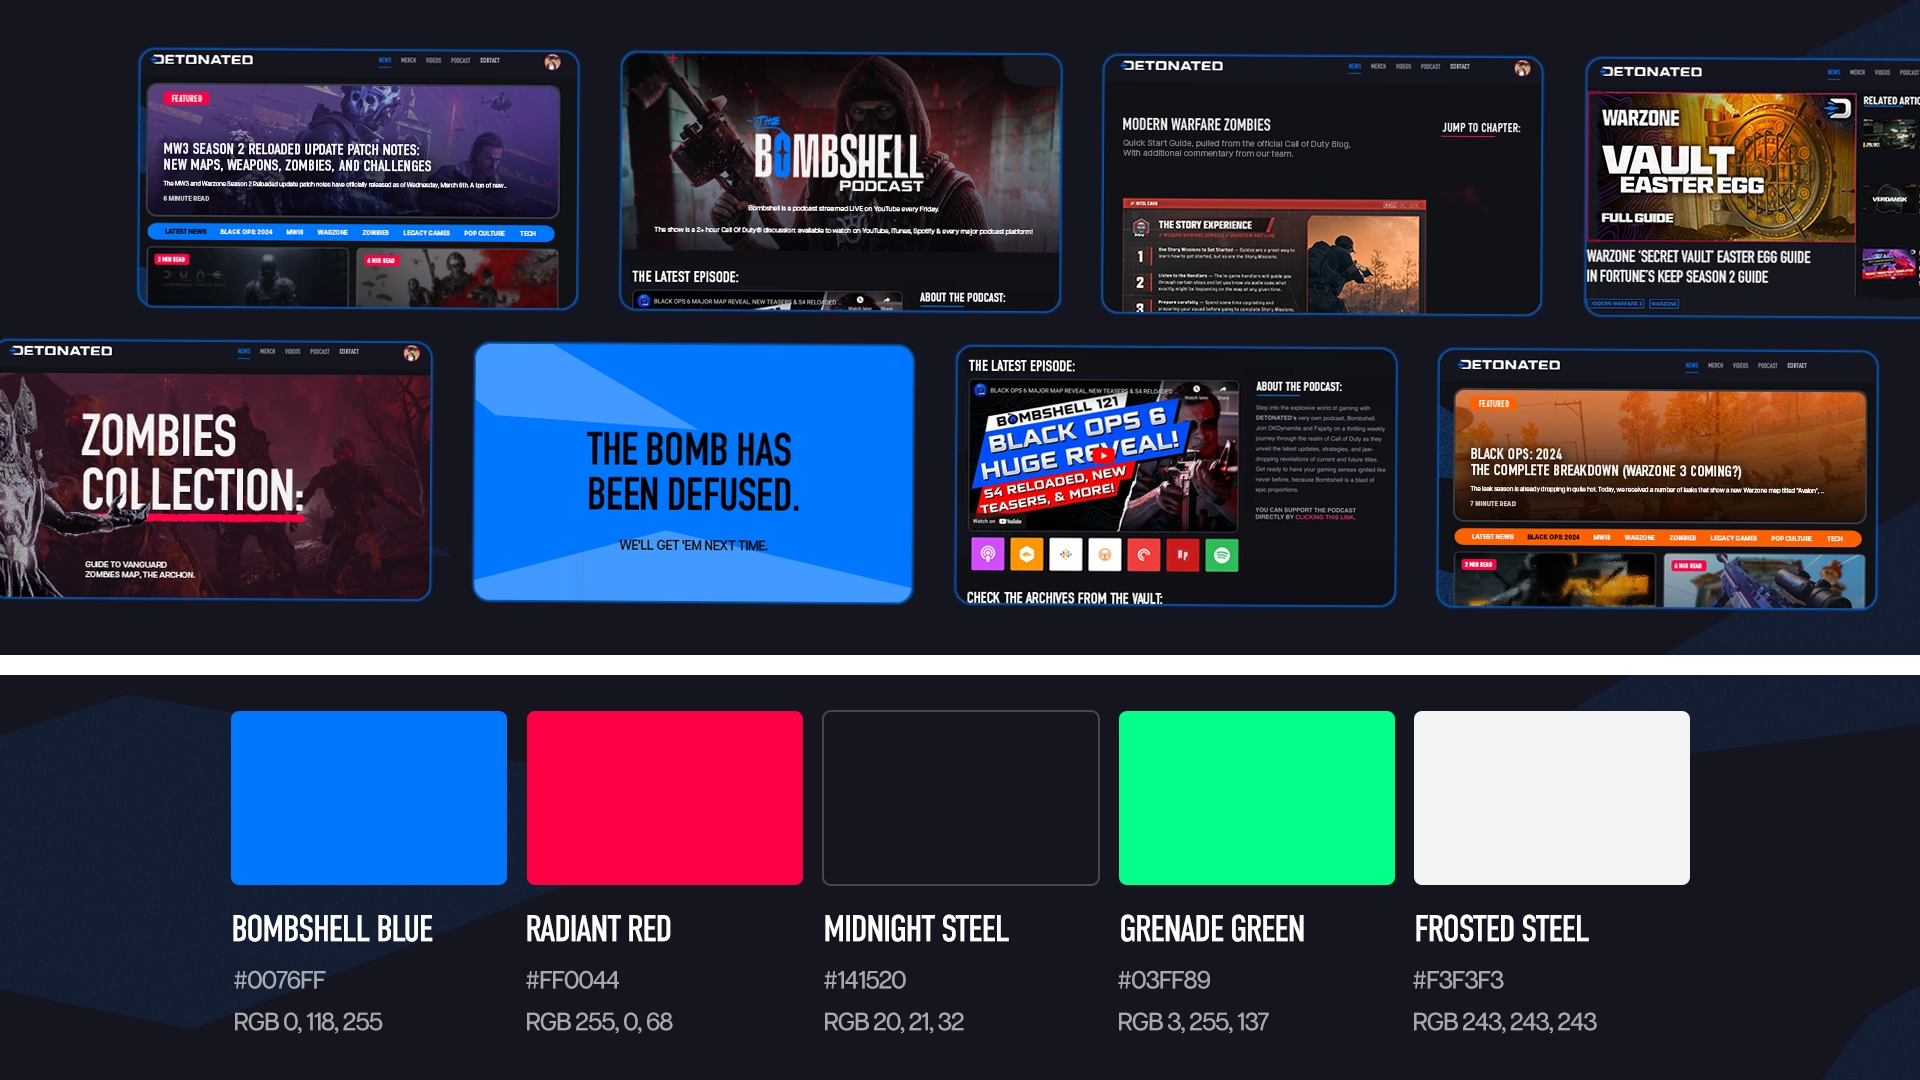Open the CLICKING THIS LINK support link
The height and width of the screenshot is (1080, 1920).
(x=1325, y=517)
